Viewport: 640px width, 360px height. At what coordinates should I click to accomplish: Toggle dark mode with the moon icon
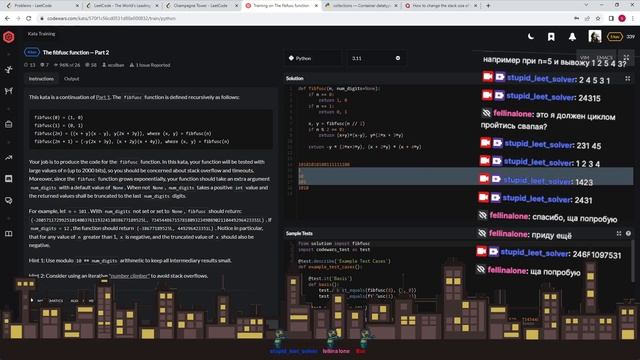(531, 36)
